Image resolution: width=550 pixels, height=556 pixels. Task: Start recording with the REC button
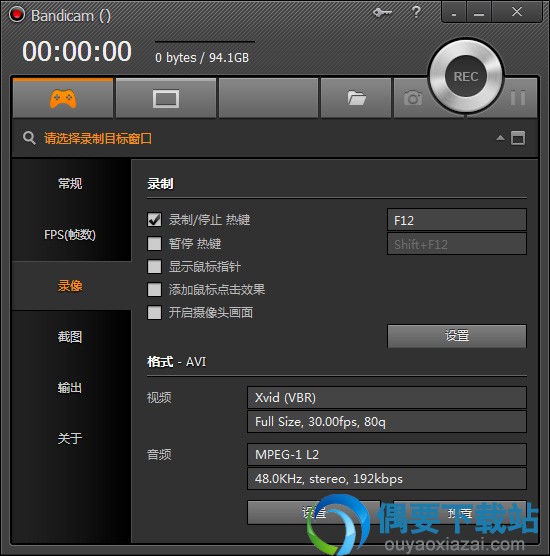coord(466,76)
